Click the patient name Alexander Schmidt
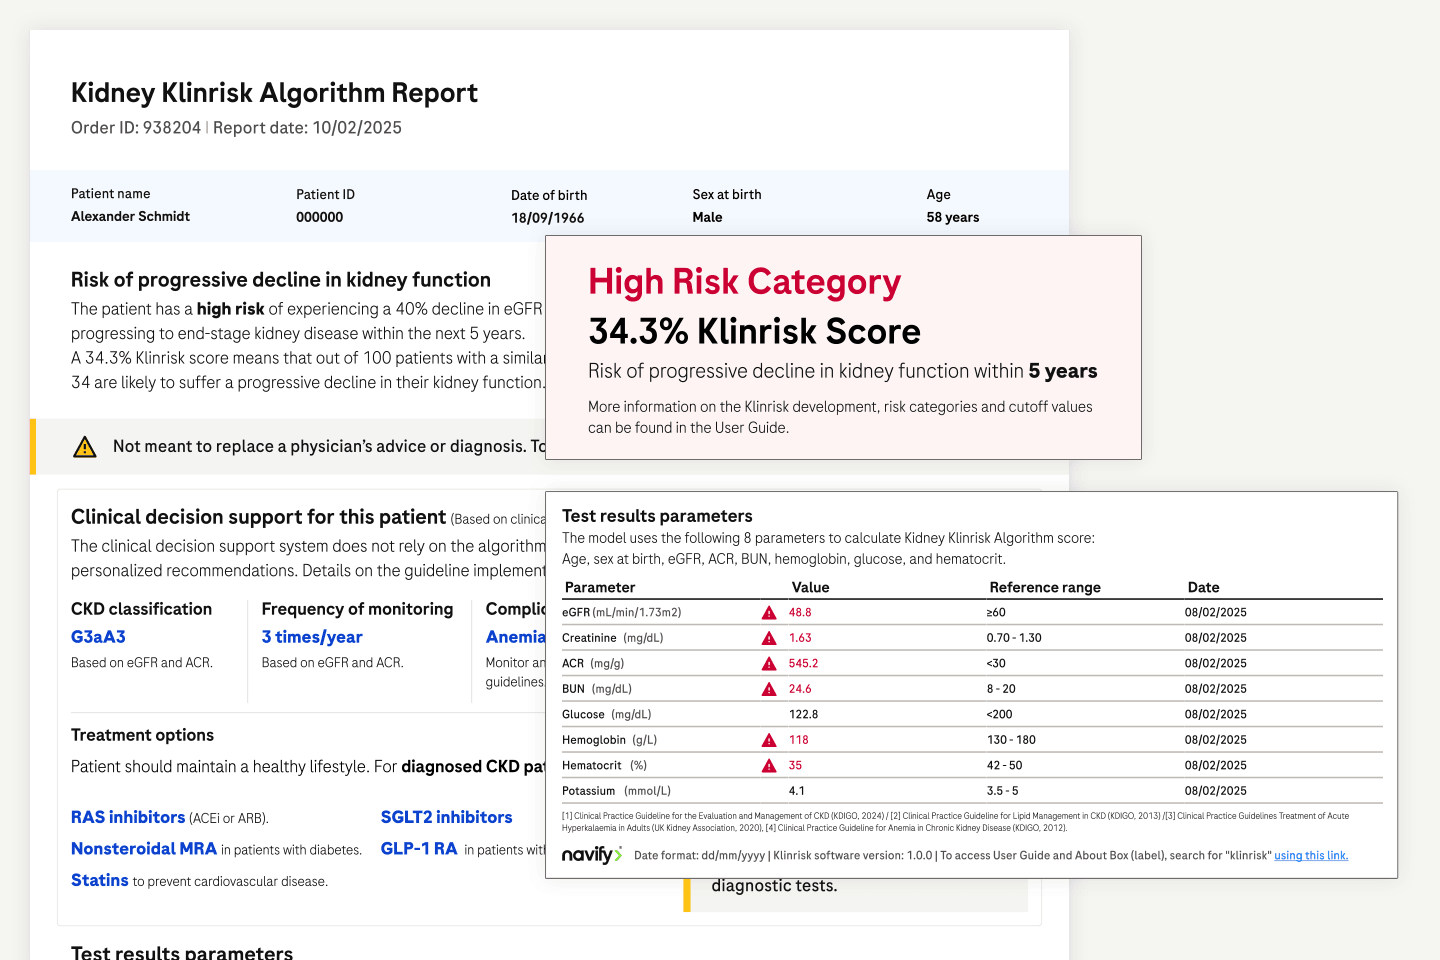 pyautogui.click(x=130, y=216)
